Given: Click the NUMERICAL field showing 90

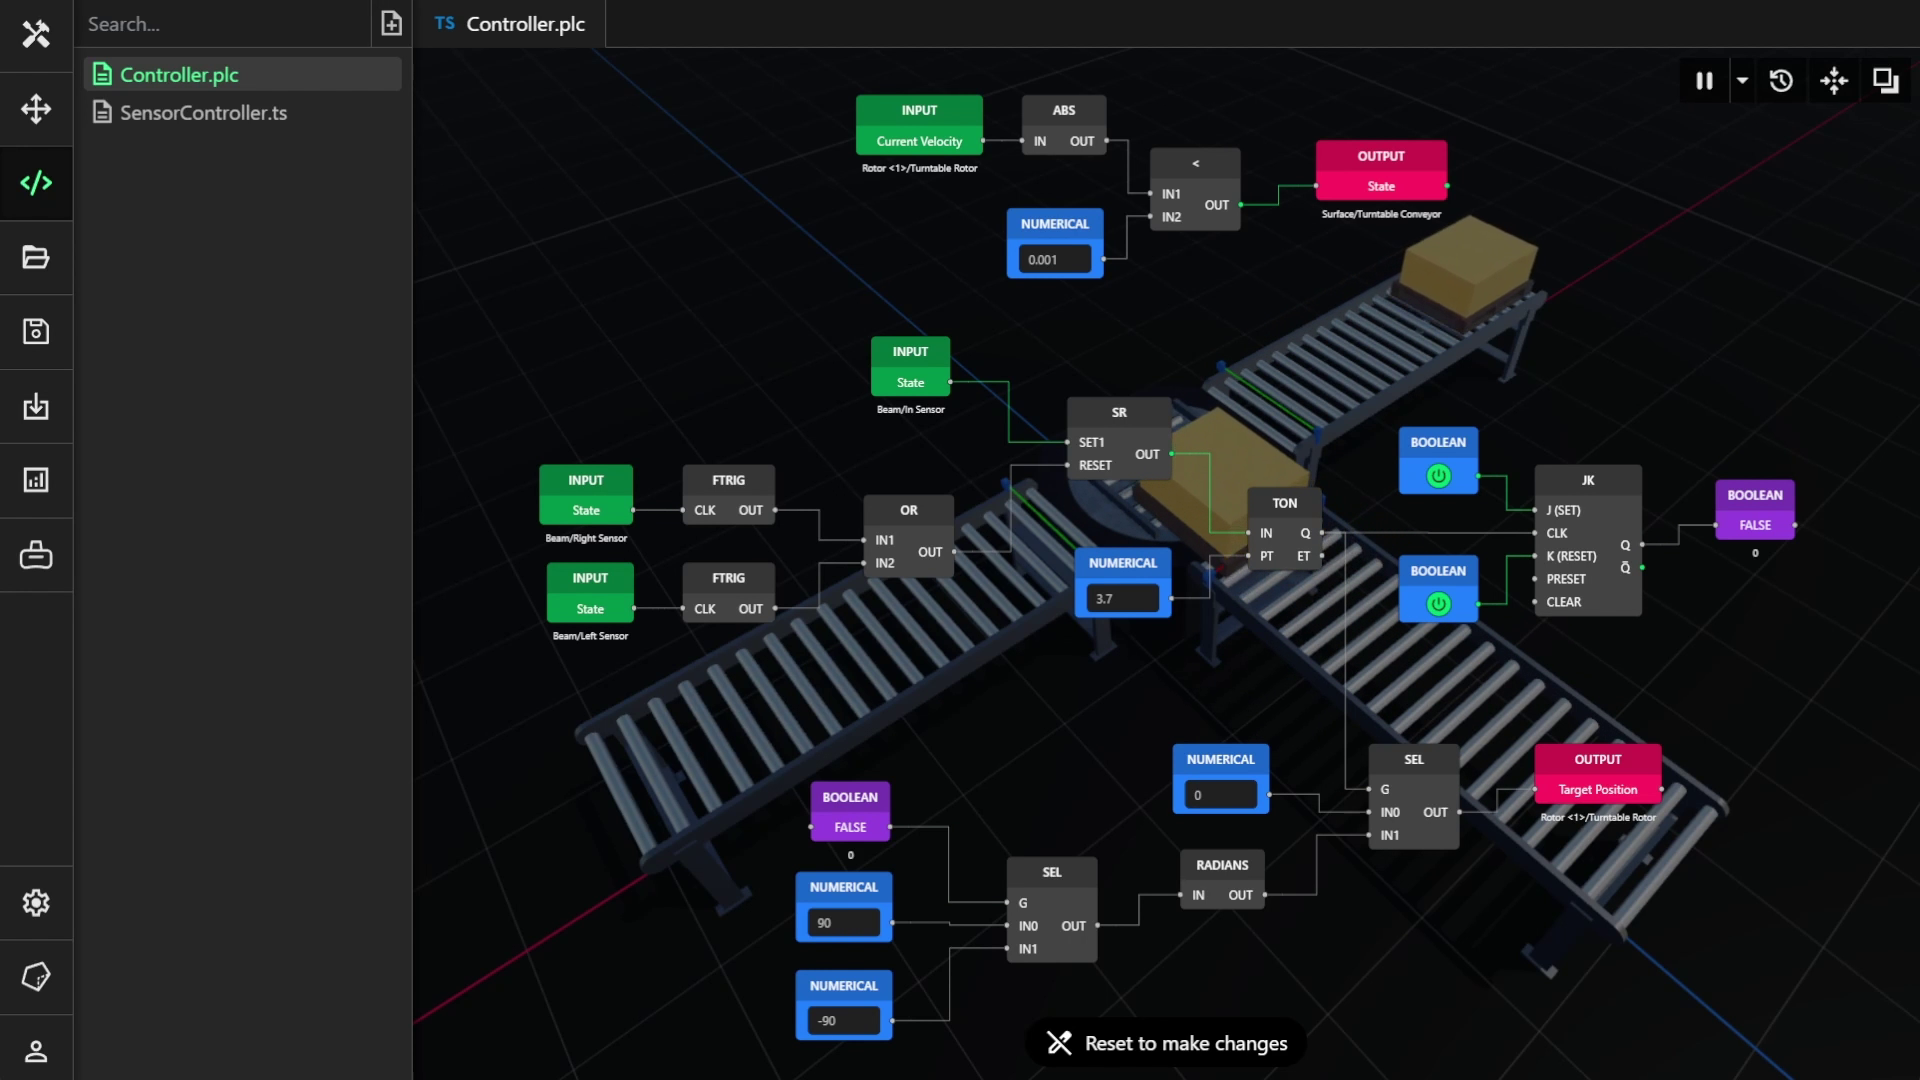Looking at the screenshot, I should [843, 922].
